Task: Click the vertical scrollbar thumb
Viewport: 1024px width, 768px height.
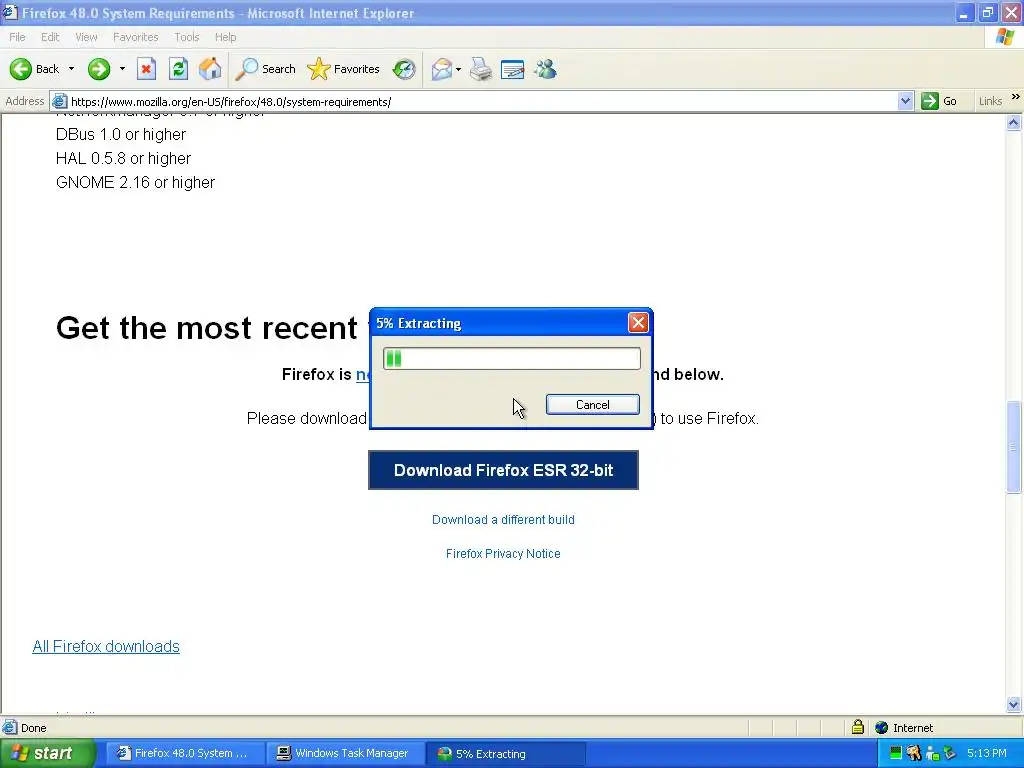Action: (1014, 448)
